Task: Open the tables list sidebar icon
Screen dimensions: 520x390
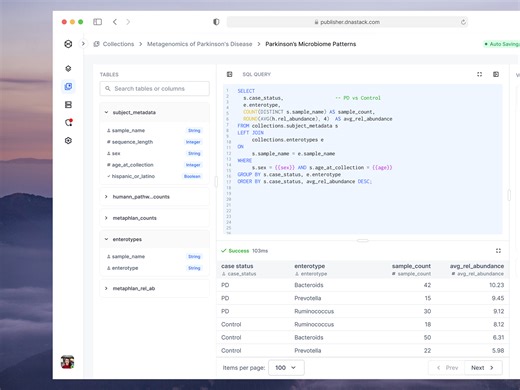Action: click(x=68, y=105)
